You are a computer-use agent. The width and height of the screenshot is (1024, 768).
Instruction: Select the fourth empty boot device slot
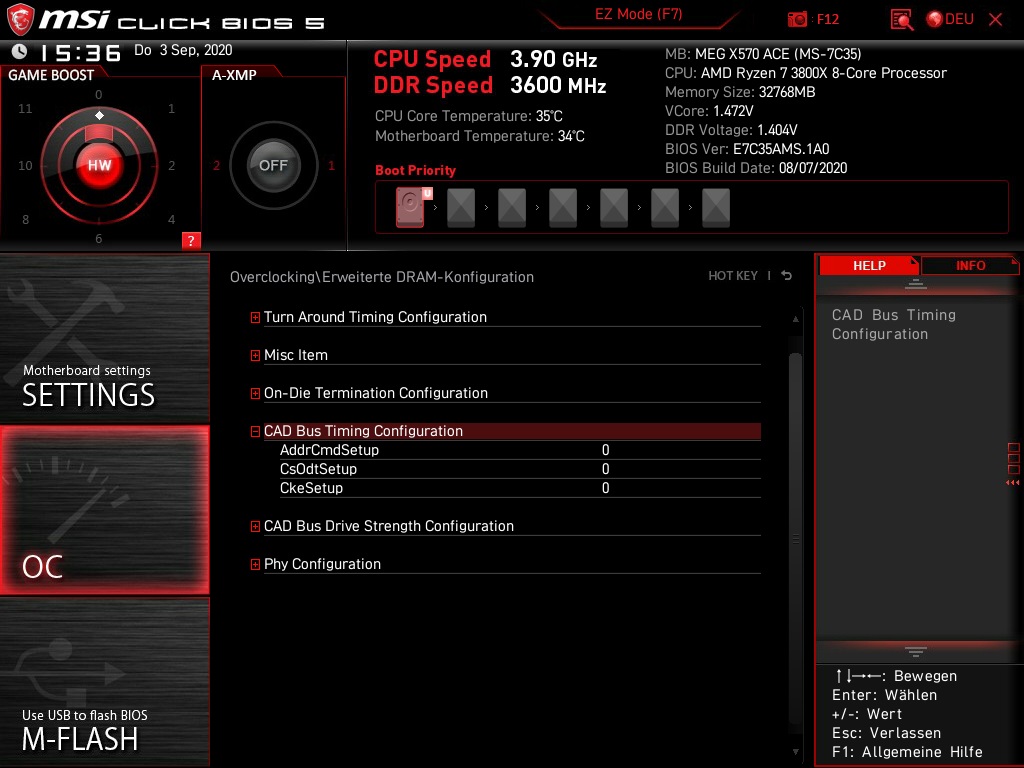[x=563, y=208]
